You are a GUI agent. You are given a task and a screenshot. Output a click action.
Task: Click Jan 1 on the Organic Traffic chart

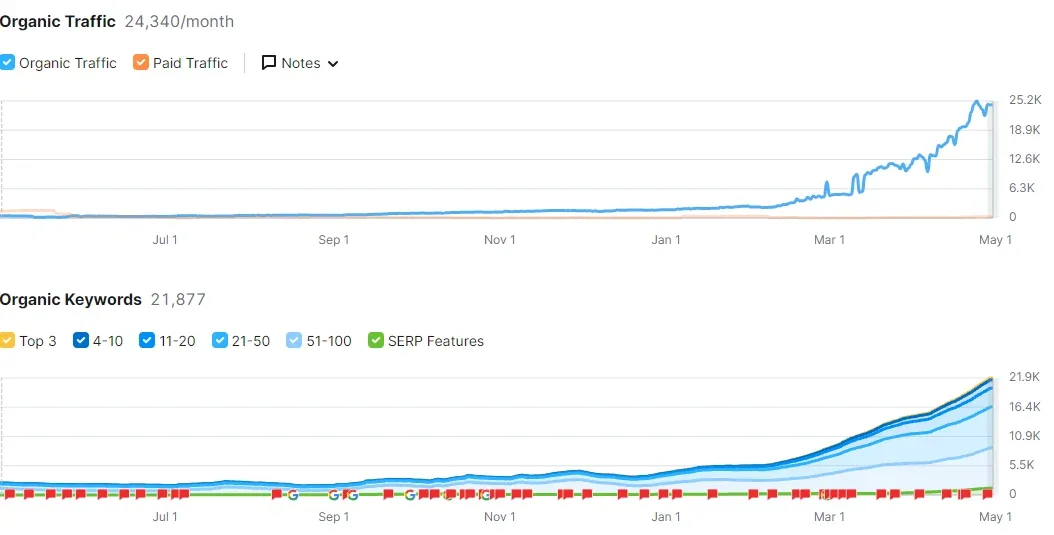click(x=666, y=239)
